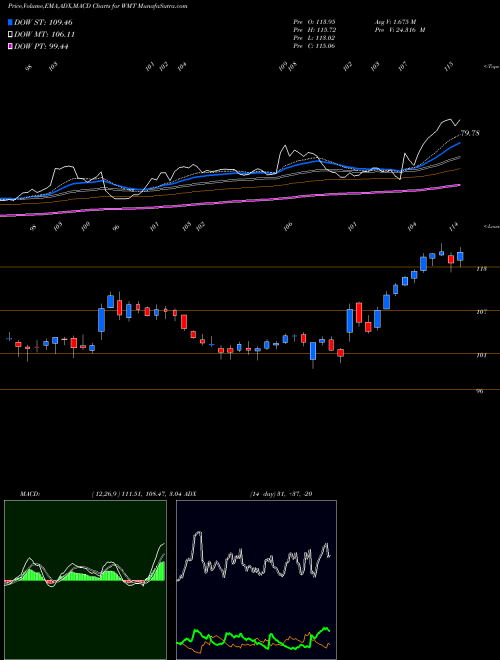The image size is (500, 660).
Task: Click the blue DOW ST legend swatch
Action: pos(11,22)
